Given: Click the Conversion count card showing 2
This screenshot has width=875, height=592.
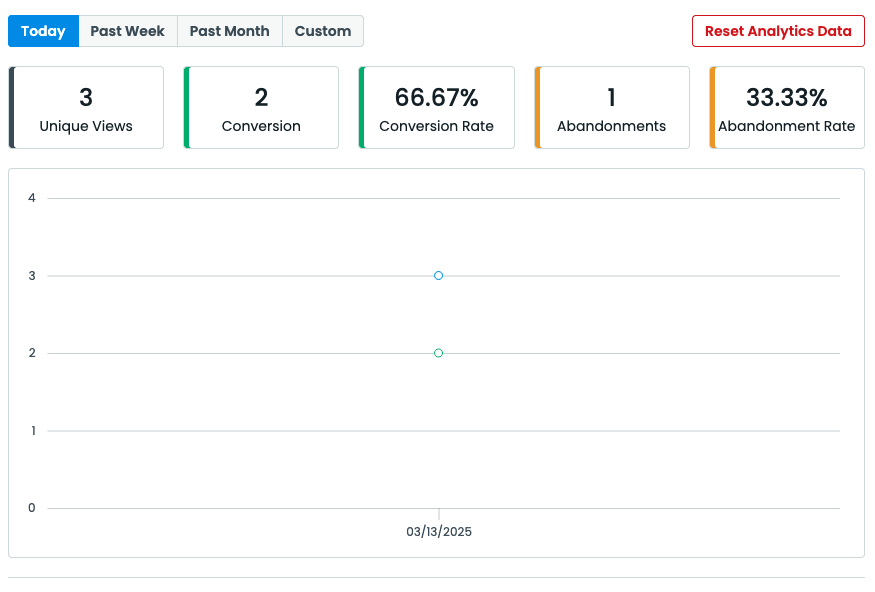Looking at the screenshot, I should pyautogui.click(x=261, y=108).
